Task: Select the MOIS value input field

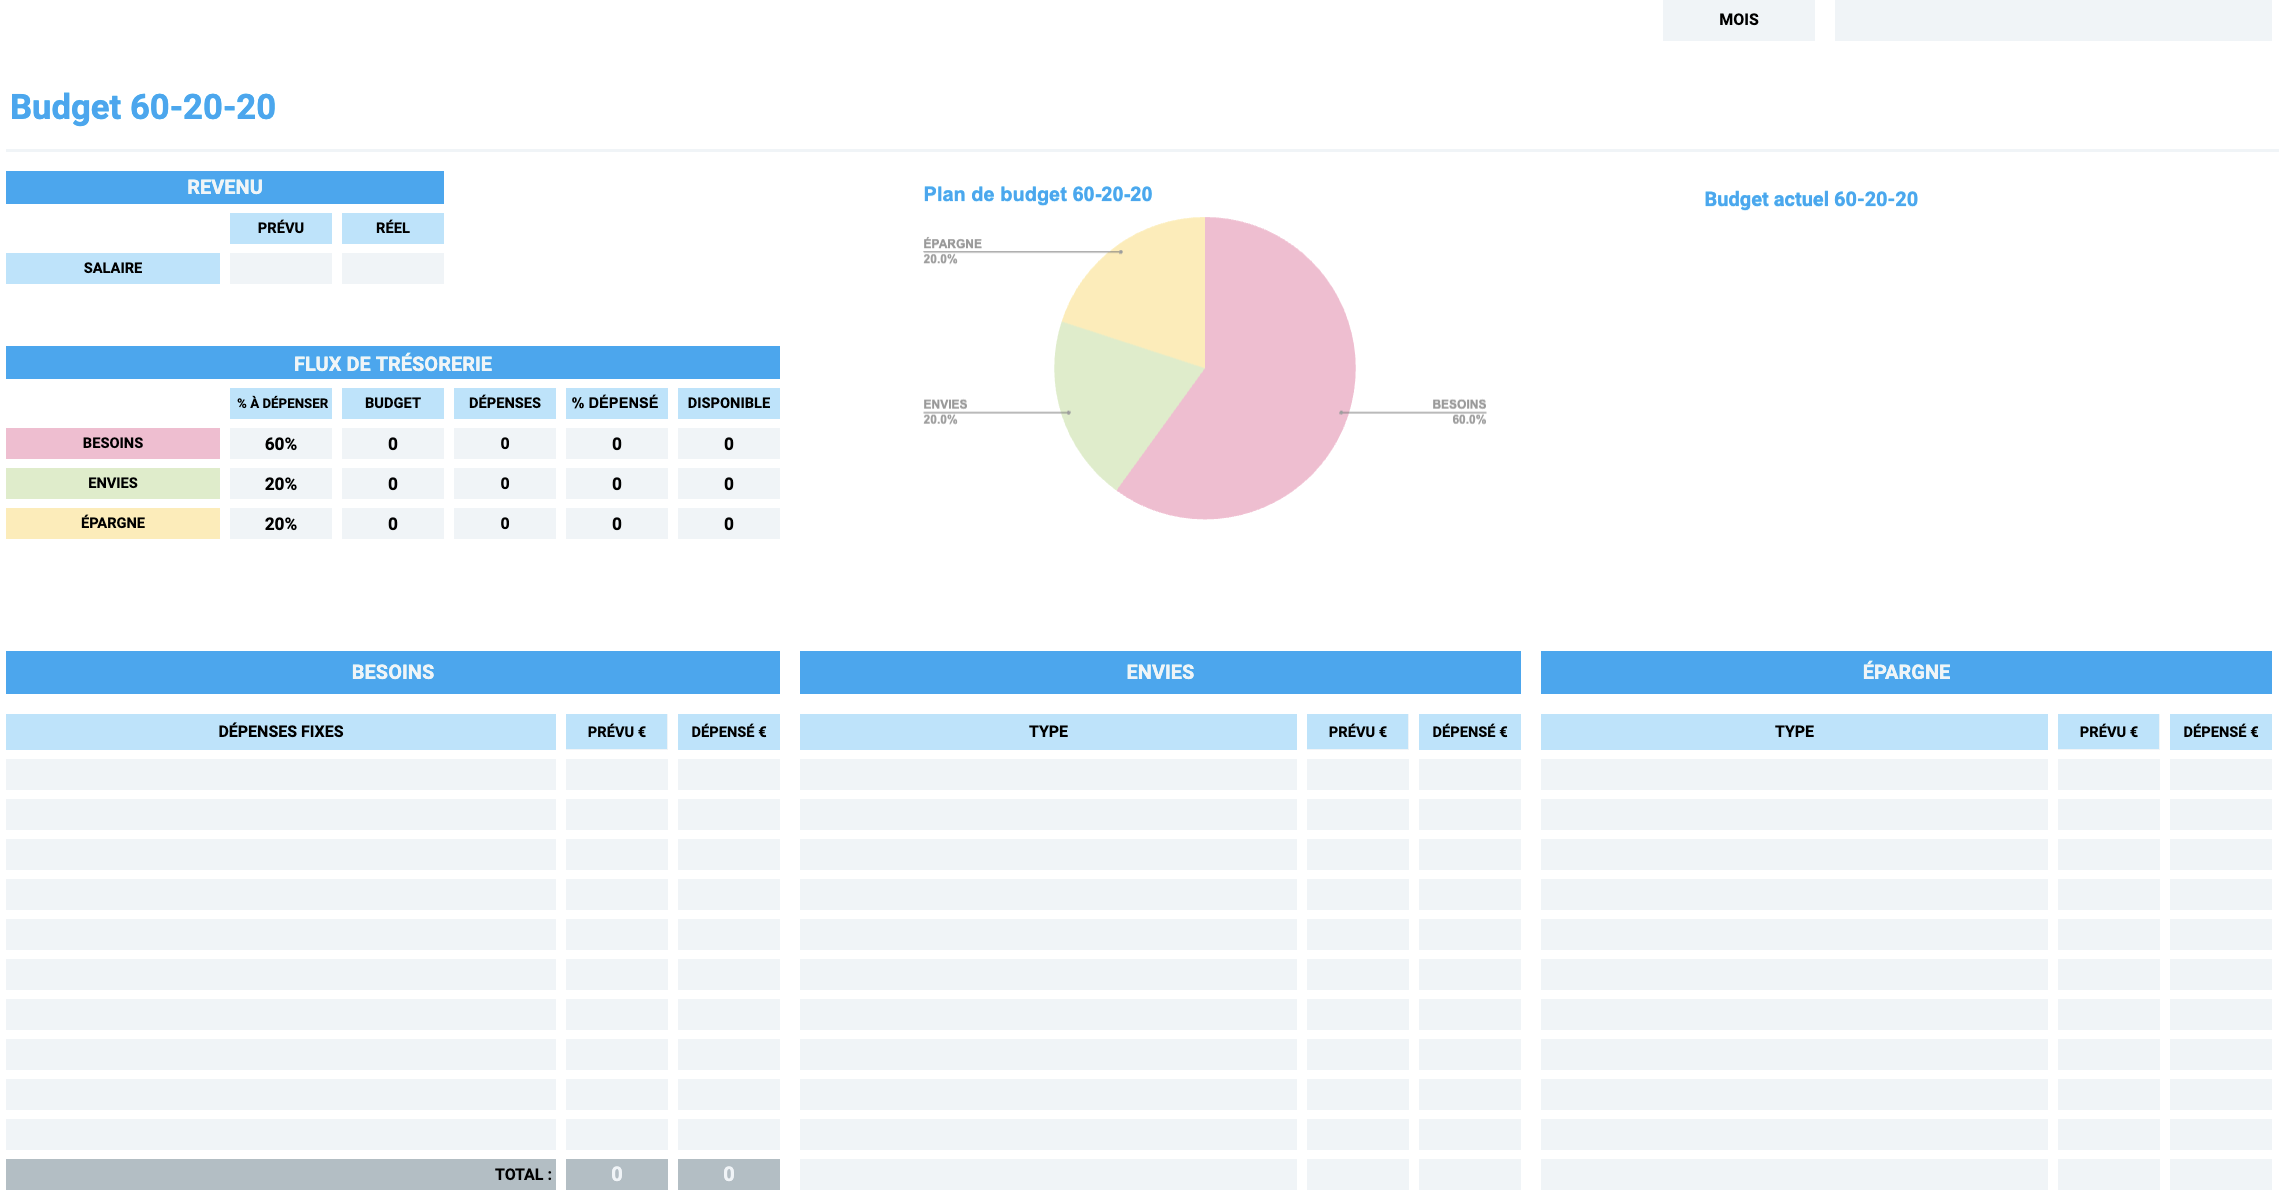Action: (x=2052, y=20)
